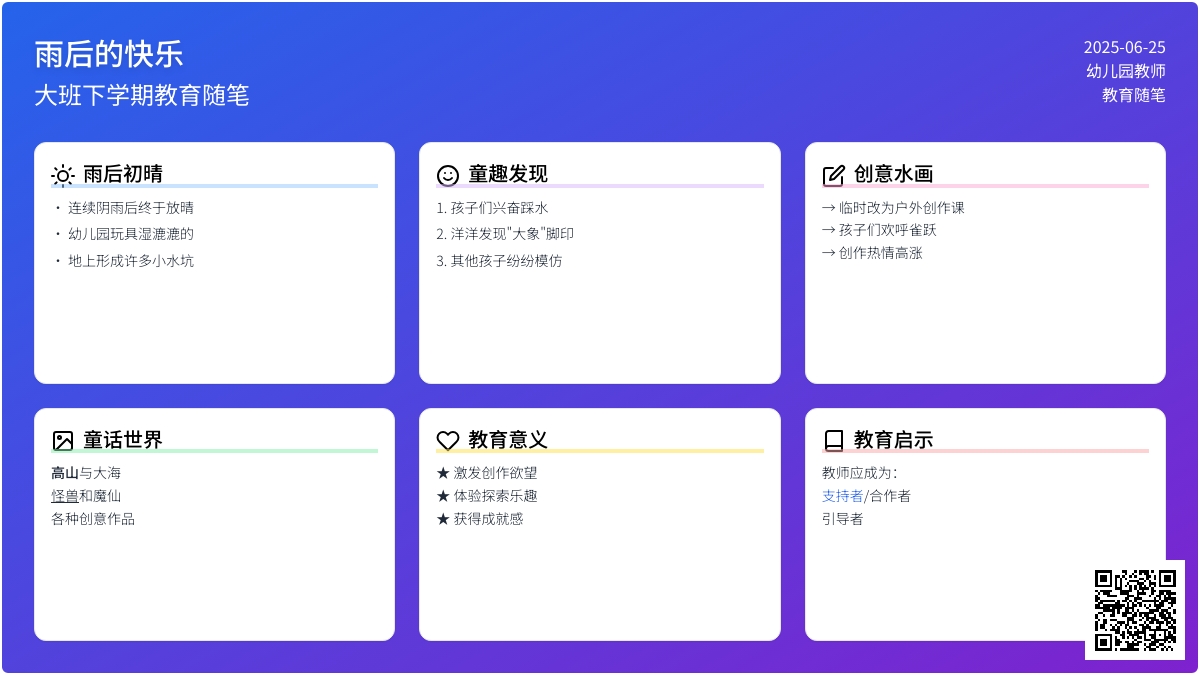Click the book icon beside 教育启示

(834, 441)
